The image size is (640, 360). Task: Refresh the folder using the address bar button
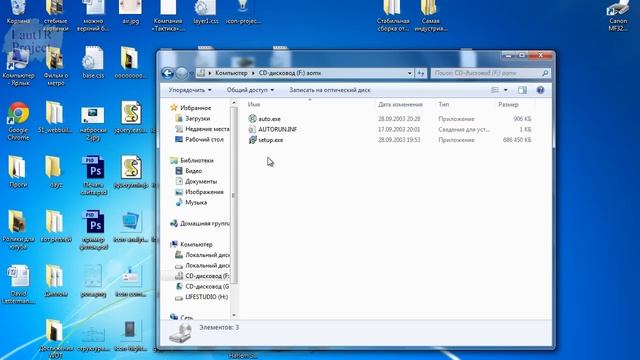(x=420, y=73)
